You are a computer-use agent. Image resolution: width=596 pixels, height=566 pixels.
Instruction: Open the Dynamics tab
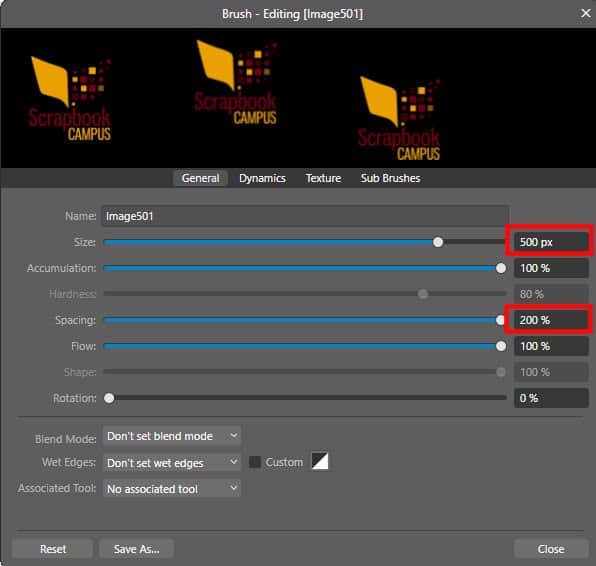click(262, 178)
